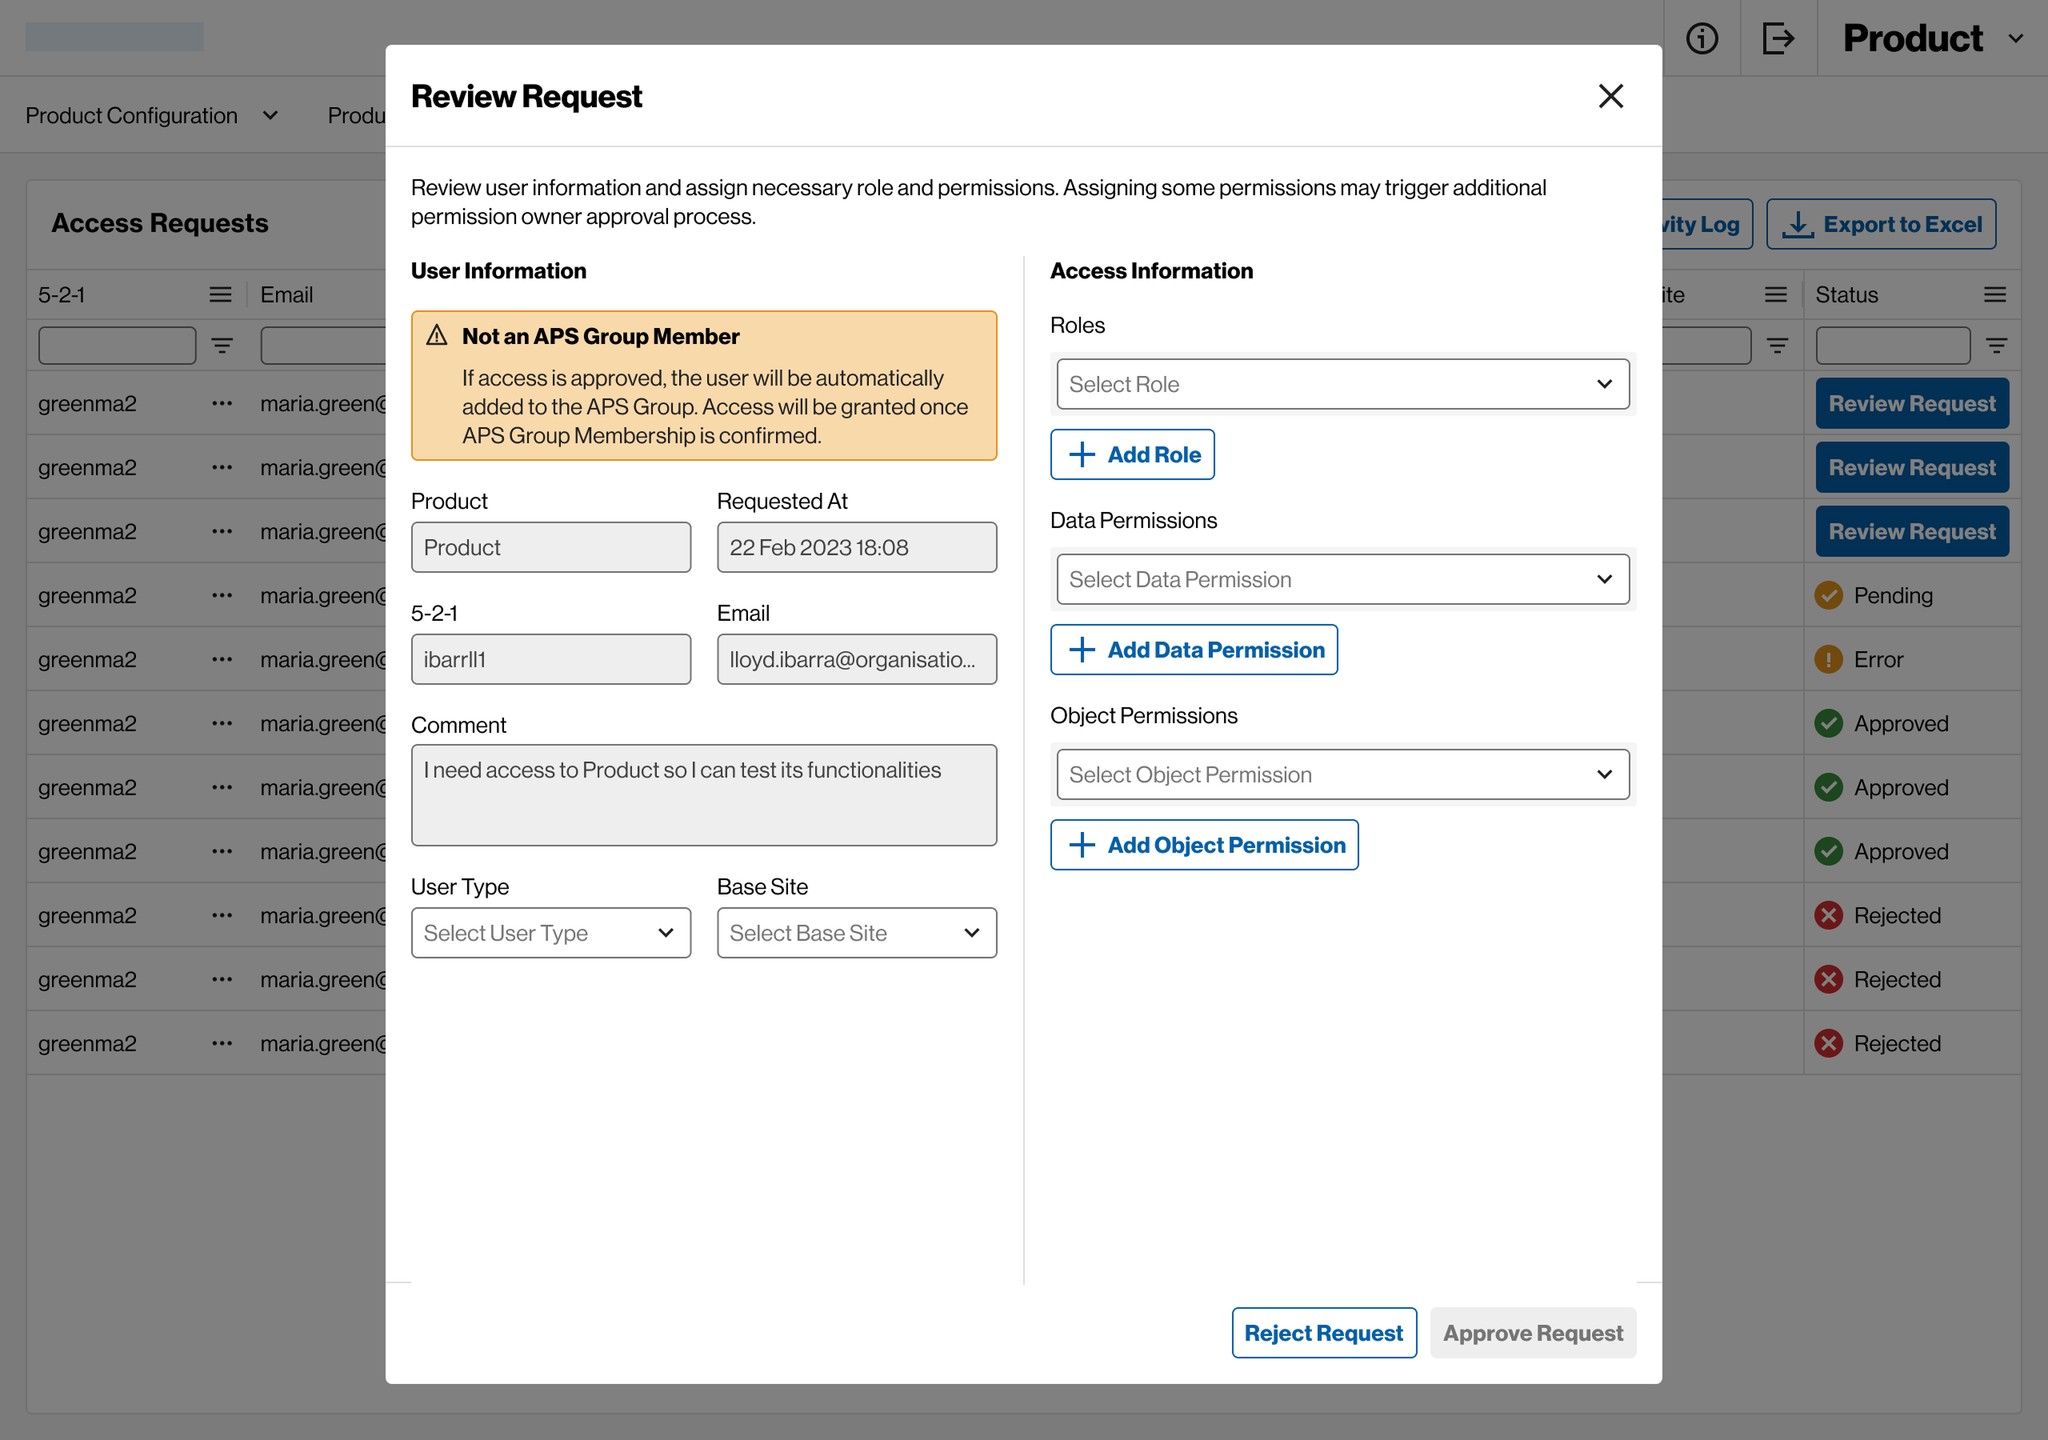
Task: Click the info circle icon in header
Action: pos(1701,38)
